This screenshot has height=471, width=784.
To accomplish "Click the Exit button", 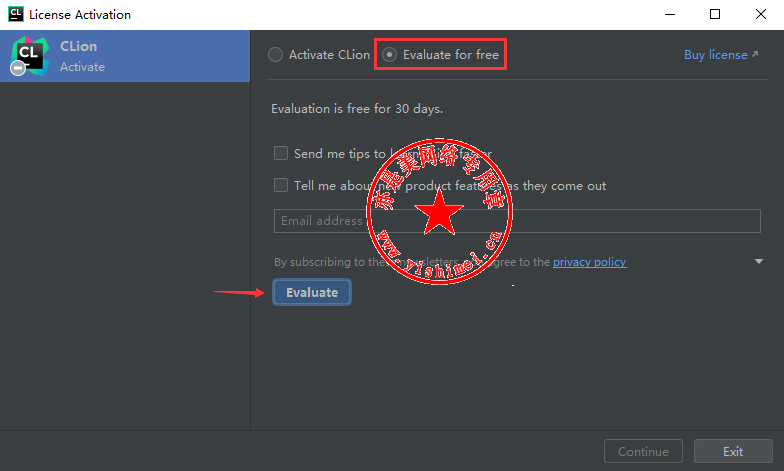I will (733, 452).
